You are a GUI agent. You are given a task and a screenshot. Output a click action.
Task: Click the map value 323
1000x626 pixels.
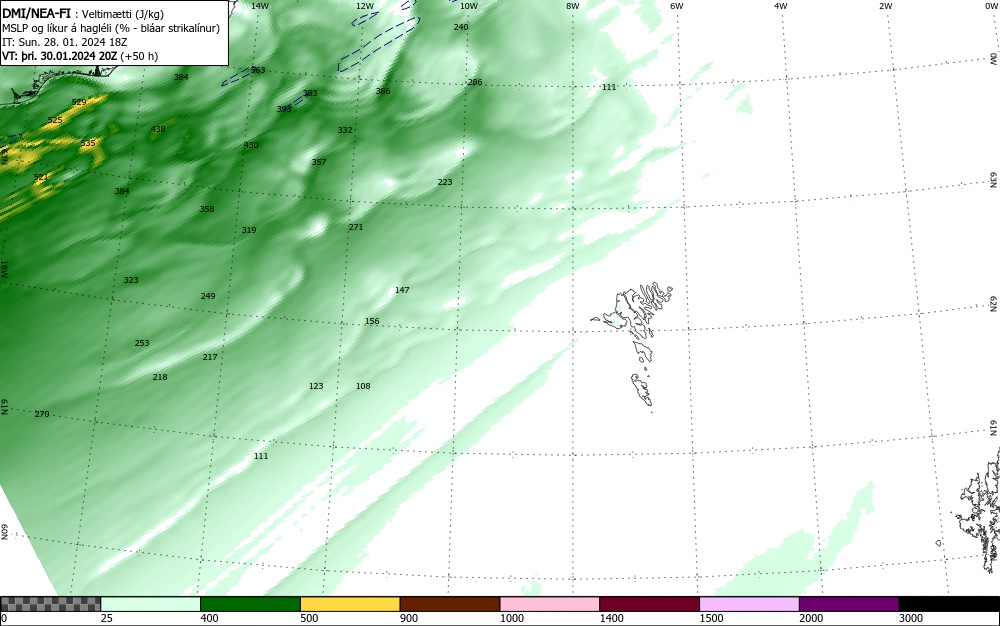pyautogui.click(x=131, y=280)
